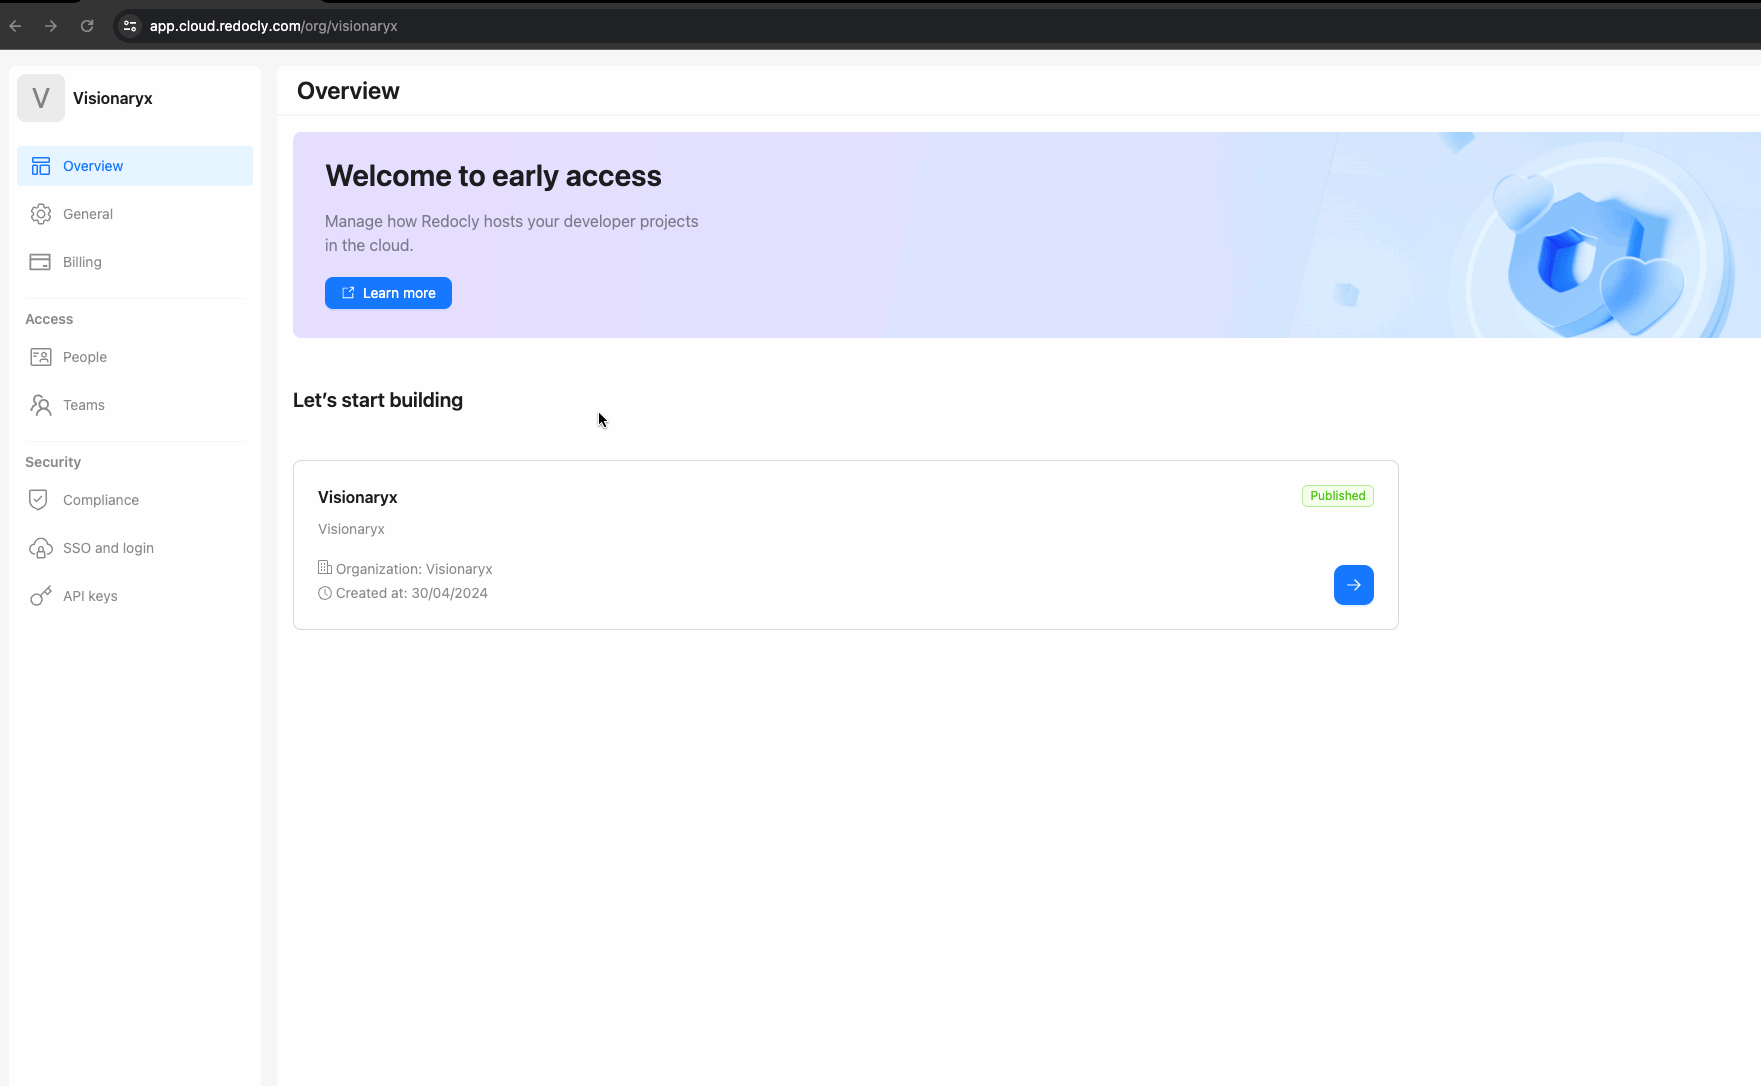Open site information icon in address bar

pyautogui.click(x=130, y=26)
